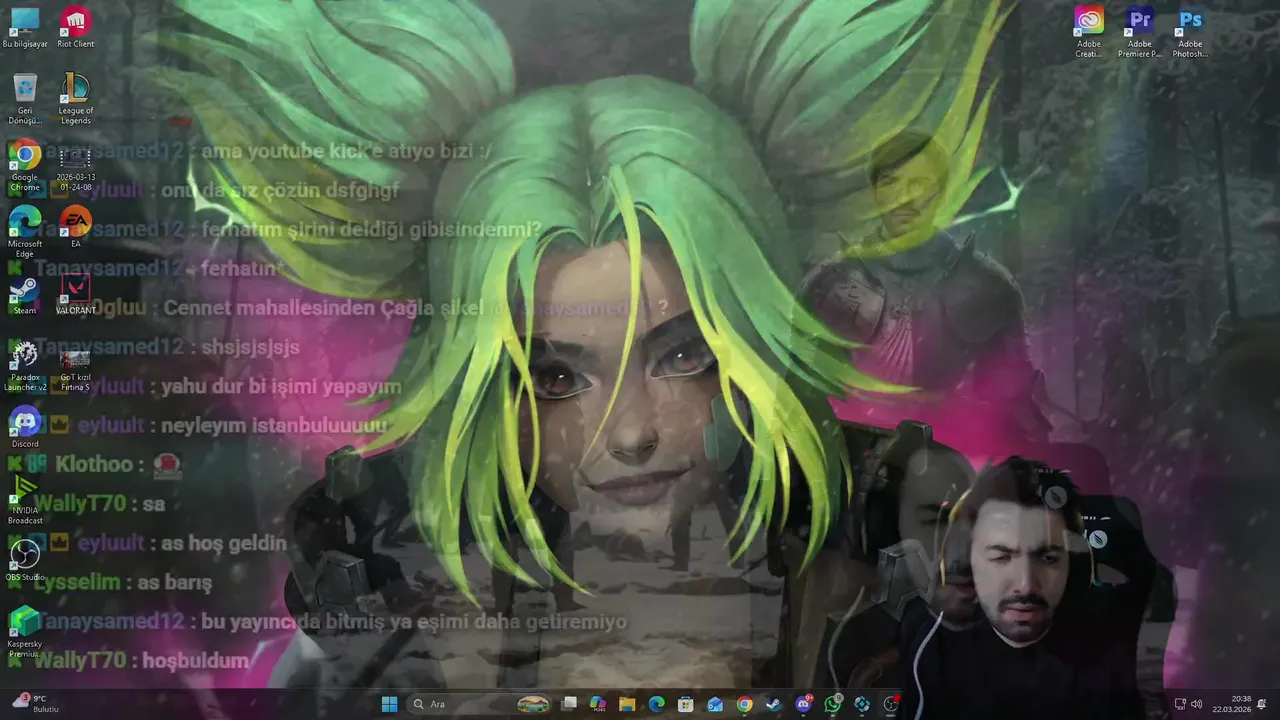Viewport: 1280px width, 720px height.
Task: Switch to Steam on taskbar
Action: 773,704
